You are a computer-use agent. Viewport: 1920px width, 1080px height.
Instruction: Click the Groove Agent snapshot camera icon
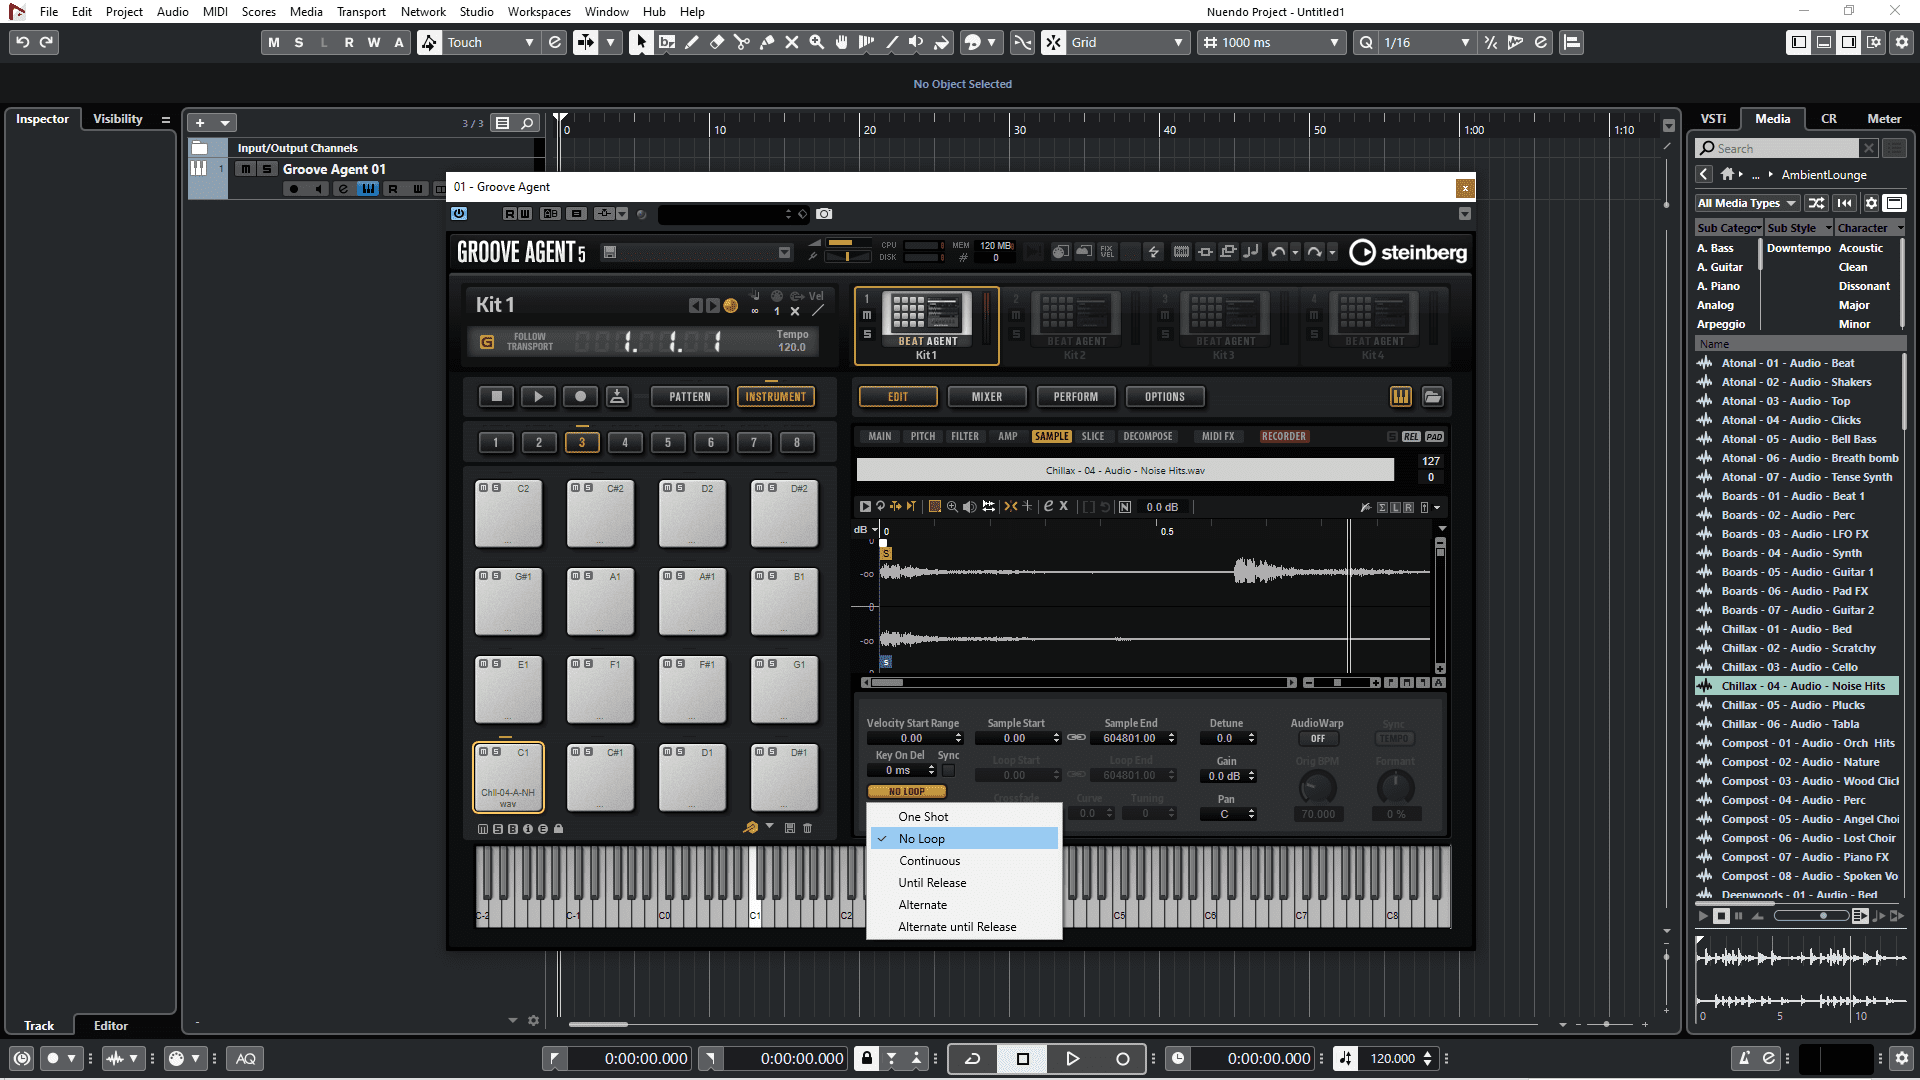pyautogui.click(x=824, y=214)
